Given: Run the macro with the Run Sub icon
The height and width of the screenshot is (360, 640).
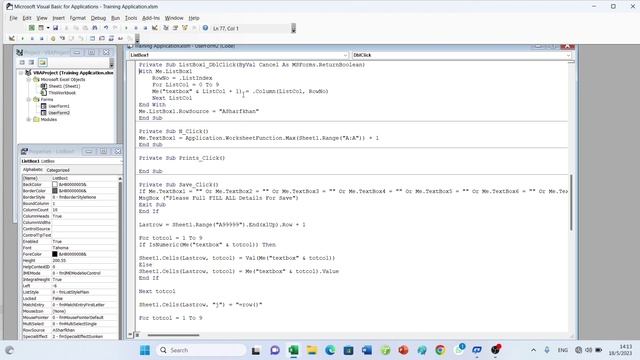Looking at the screenshot, I should point(126,28).
